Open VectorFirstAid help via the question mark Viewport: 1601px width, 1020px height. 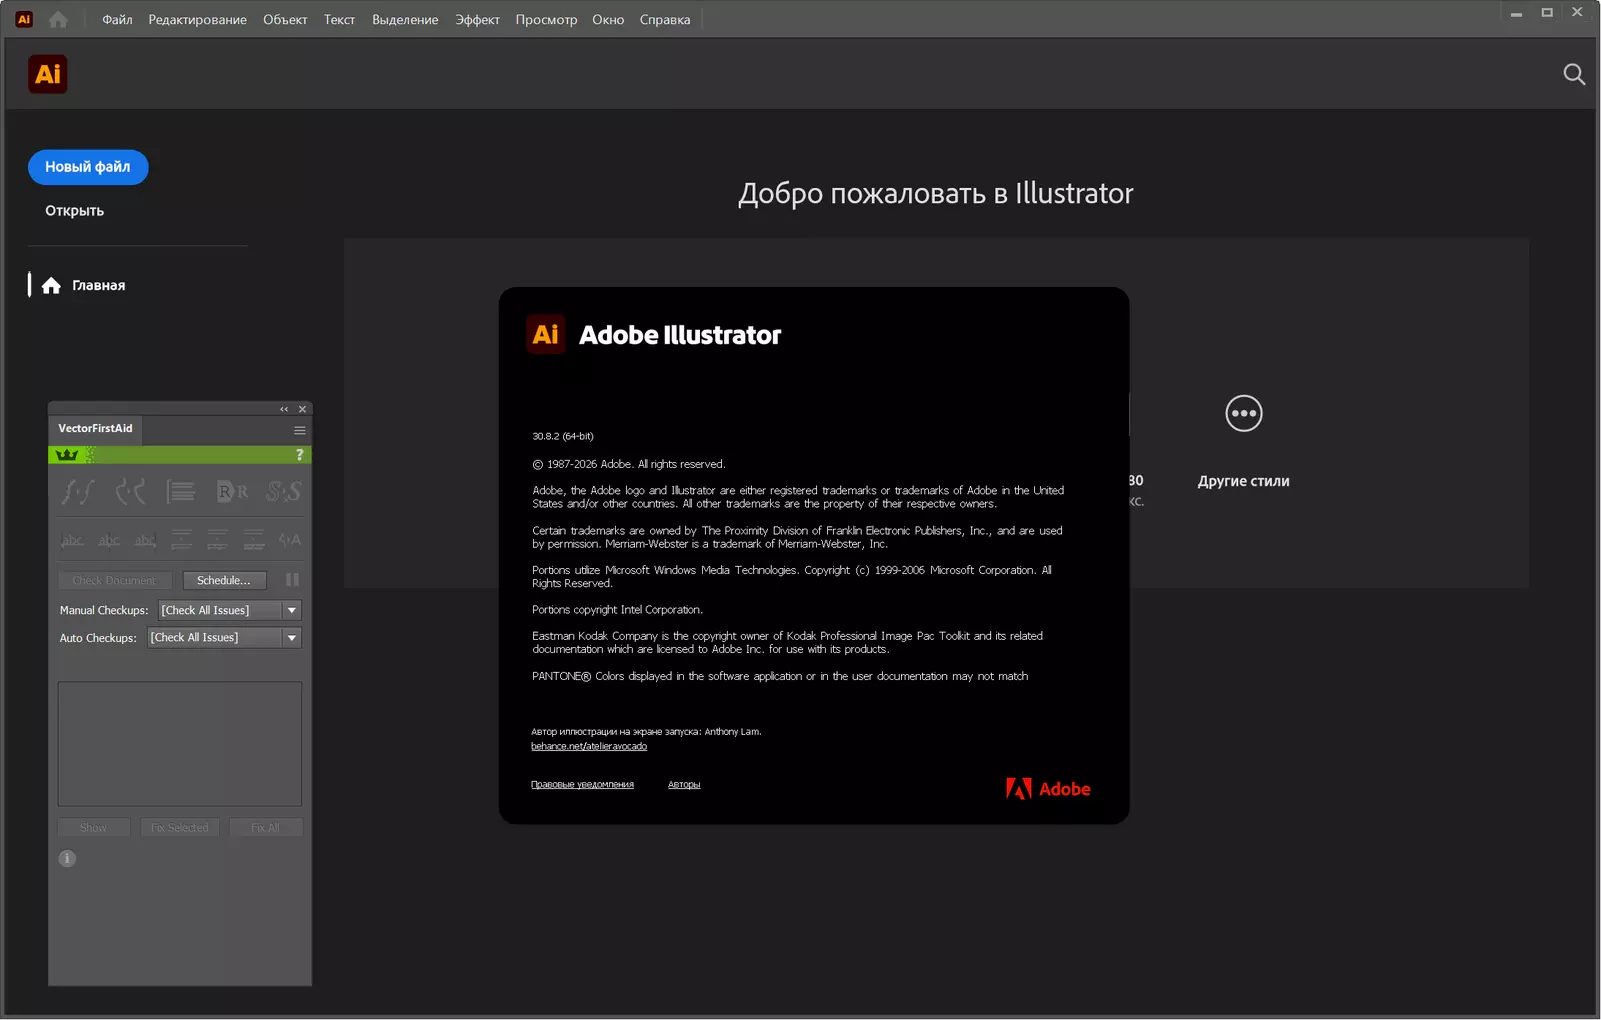[299, 455]
